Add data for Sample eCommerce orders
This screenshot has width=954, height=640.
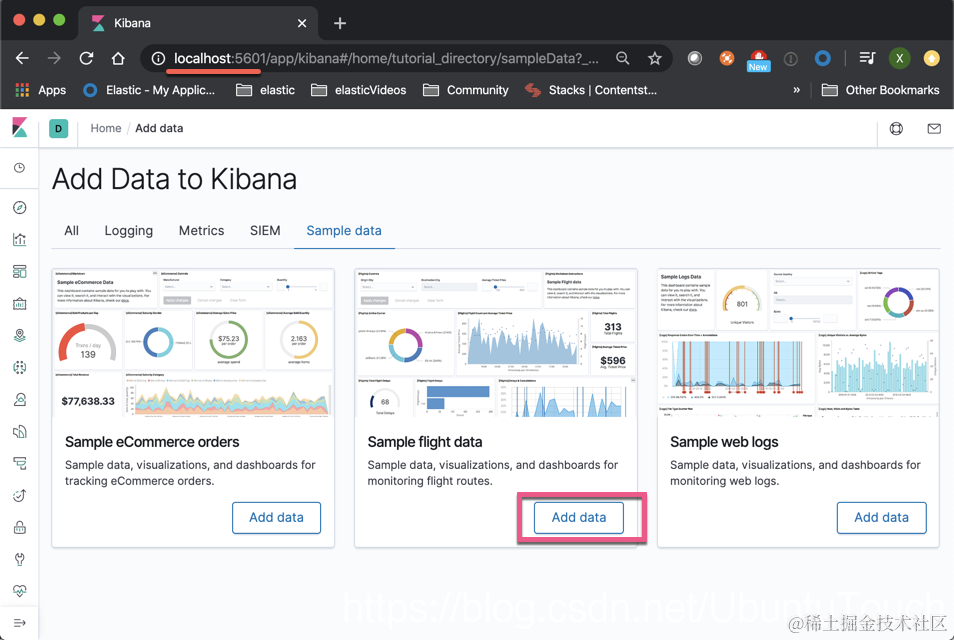coord(276,518)
